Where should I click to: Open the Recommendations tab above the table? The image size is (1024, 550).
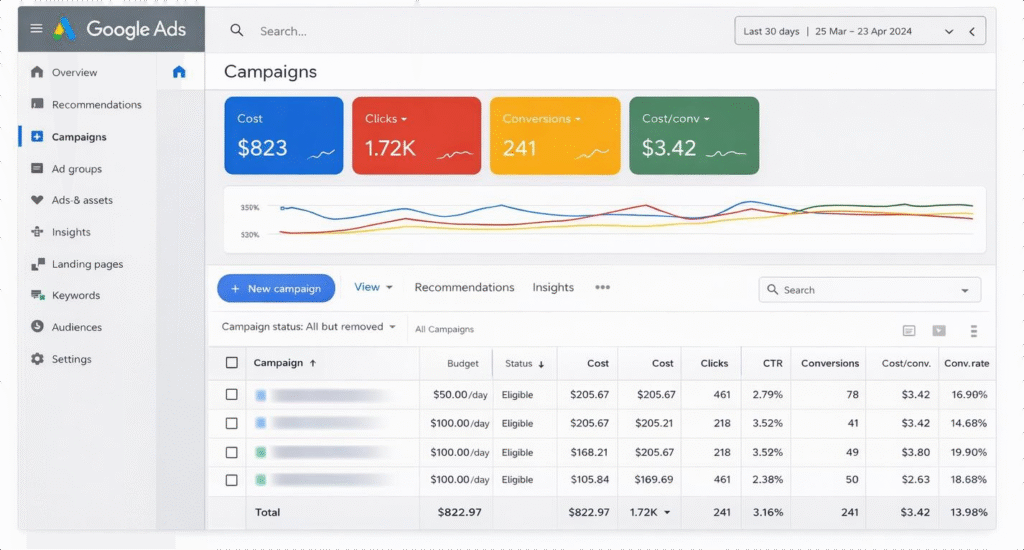pyautogui.click(x=464, y=288)
